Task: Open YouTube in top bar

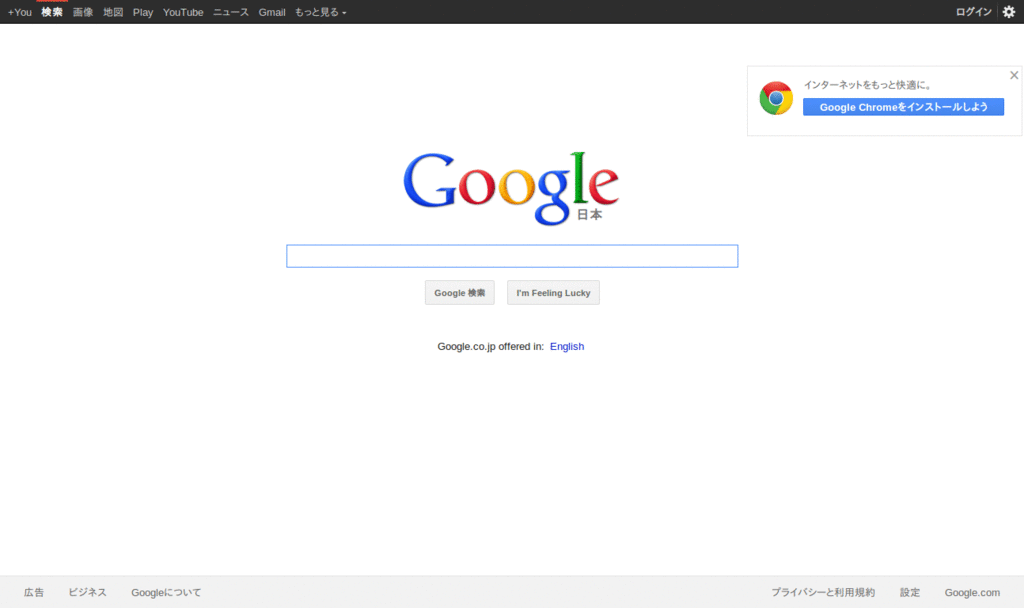Action: coord(183,12)
